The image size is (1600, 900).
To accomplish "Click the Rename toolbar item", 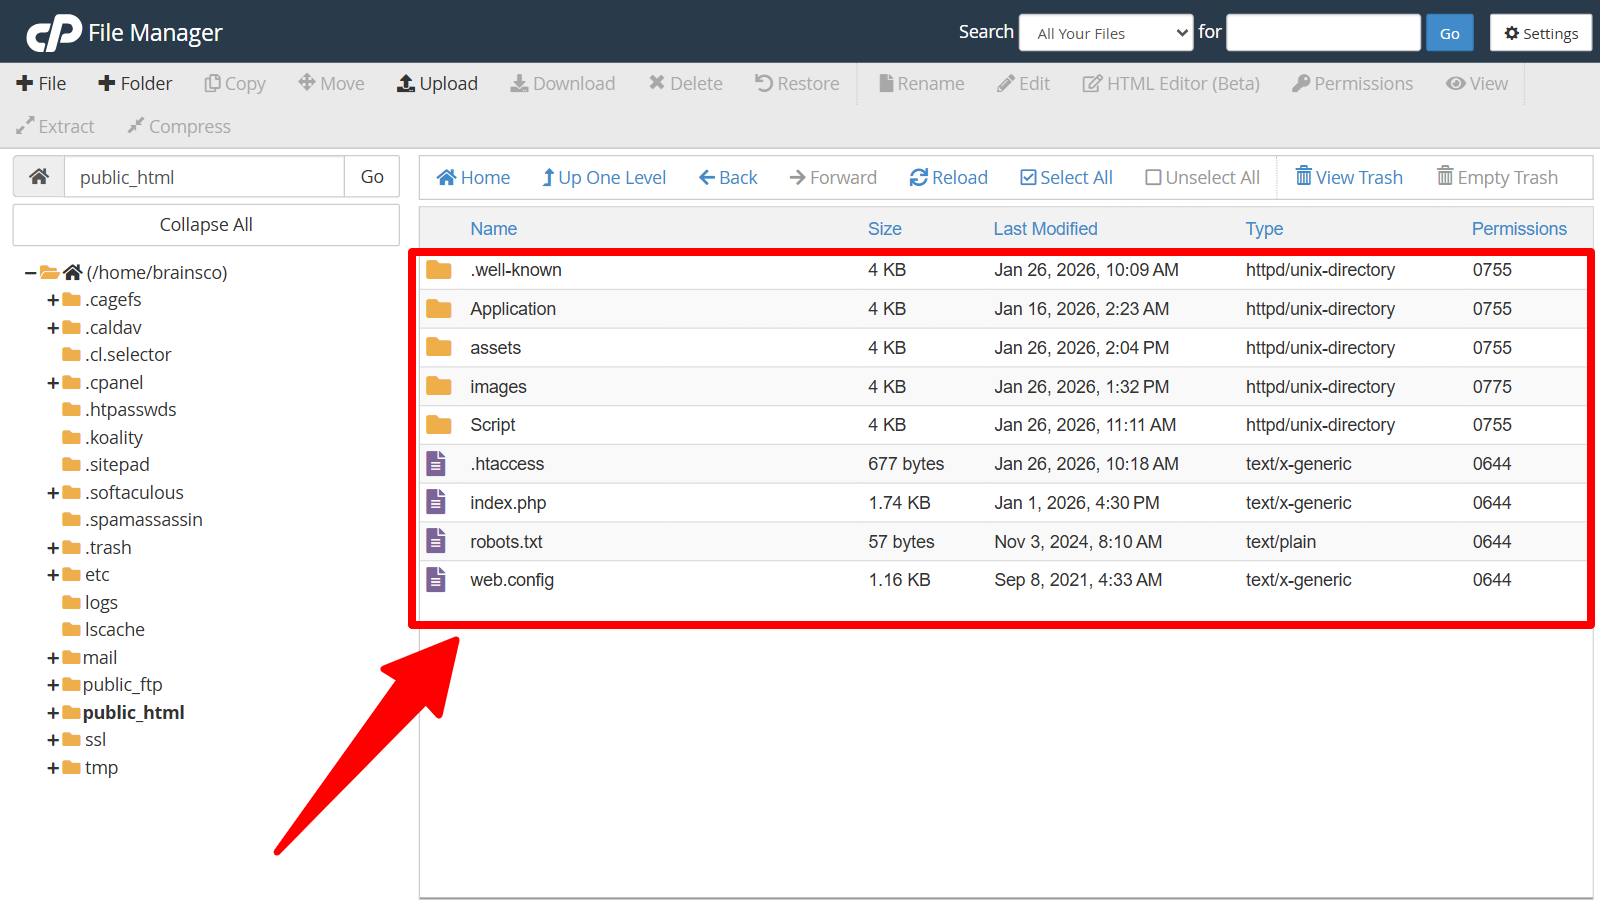I will tap(922, 84).
